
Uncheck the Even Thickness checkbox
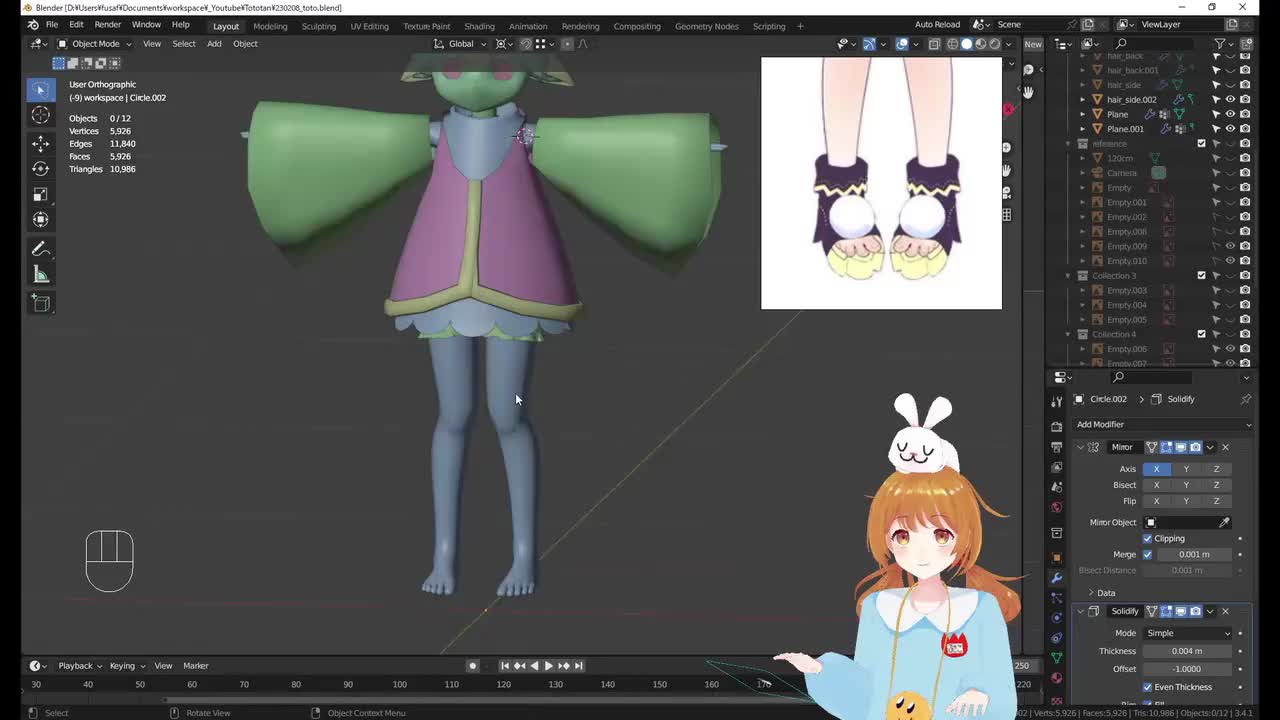[x=1148, y=687]
